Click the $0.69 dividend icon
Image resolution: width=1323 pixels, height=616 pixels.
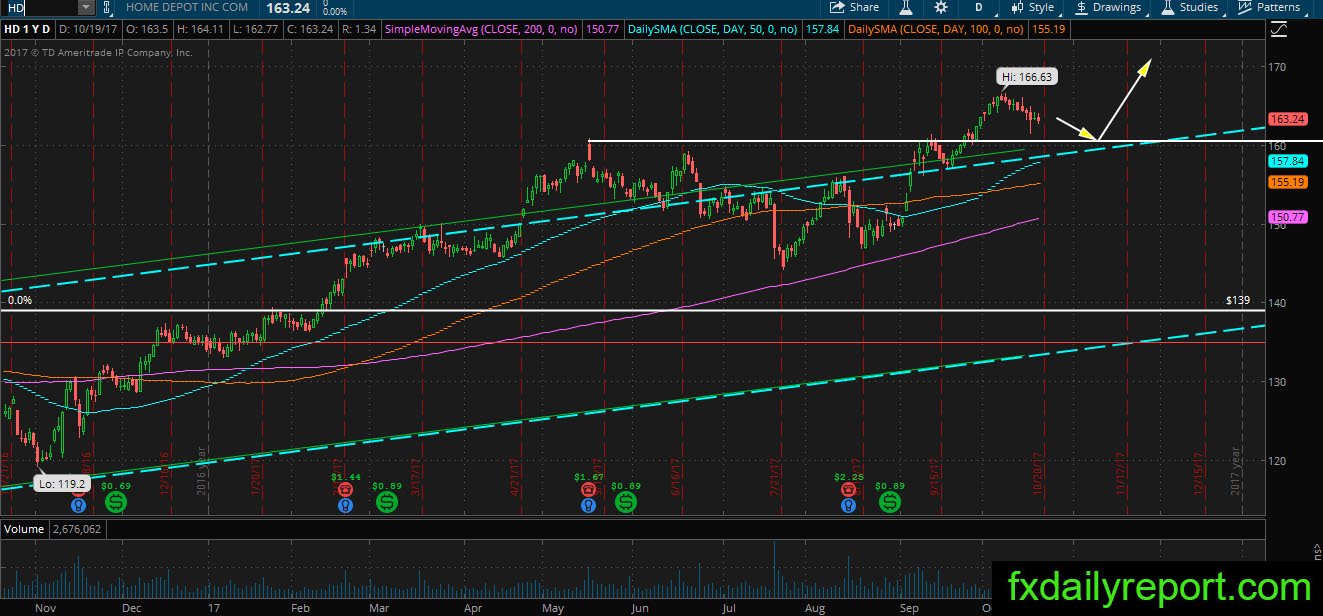[x=115, y=501]
